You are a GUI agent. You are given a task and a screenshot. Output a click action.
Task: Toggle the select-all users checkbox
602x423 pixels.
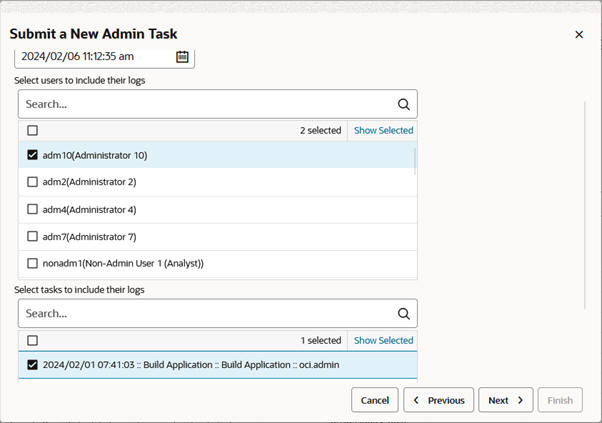point(33,131)
